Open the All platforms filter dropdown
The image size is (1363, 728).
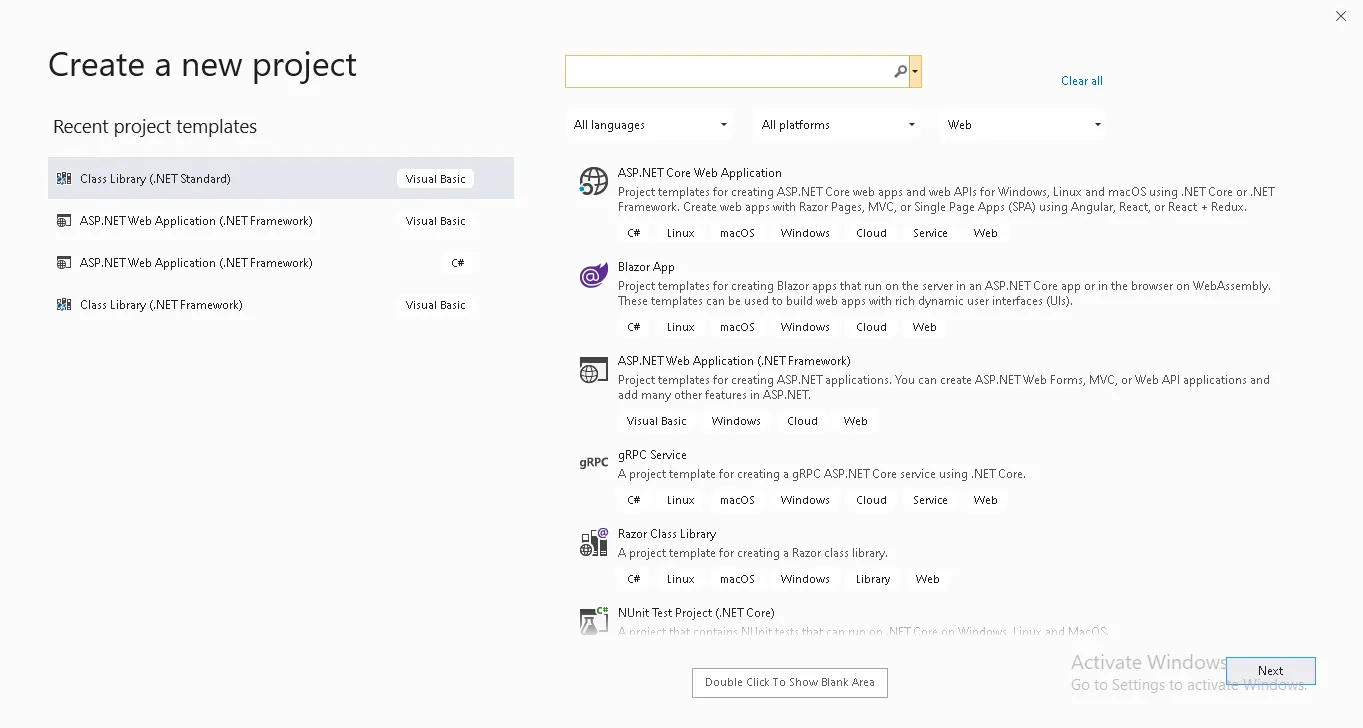click(x=838, y=125)
